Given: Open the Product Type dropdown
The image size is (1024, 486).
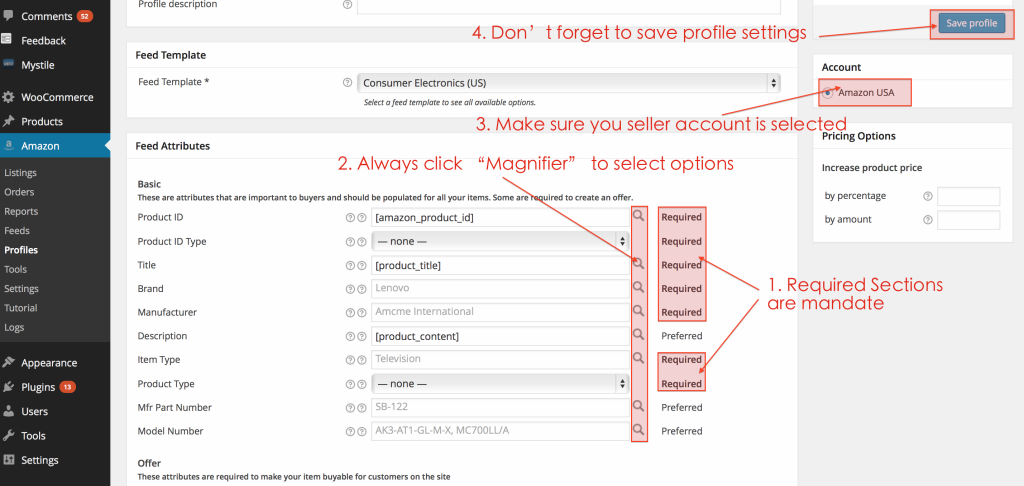Looking at the screenshot, I should [x=499, y=384].
